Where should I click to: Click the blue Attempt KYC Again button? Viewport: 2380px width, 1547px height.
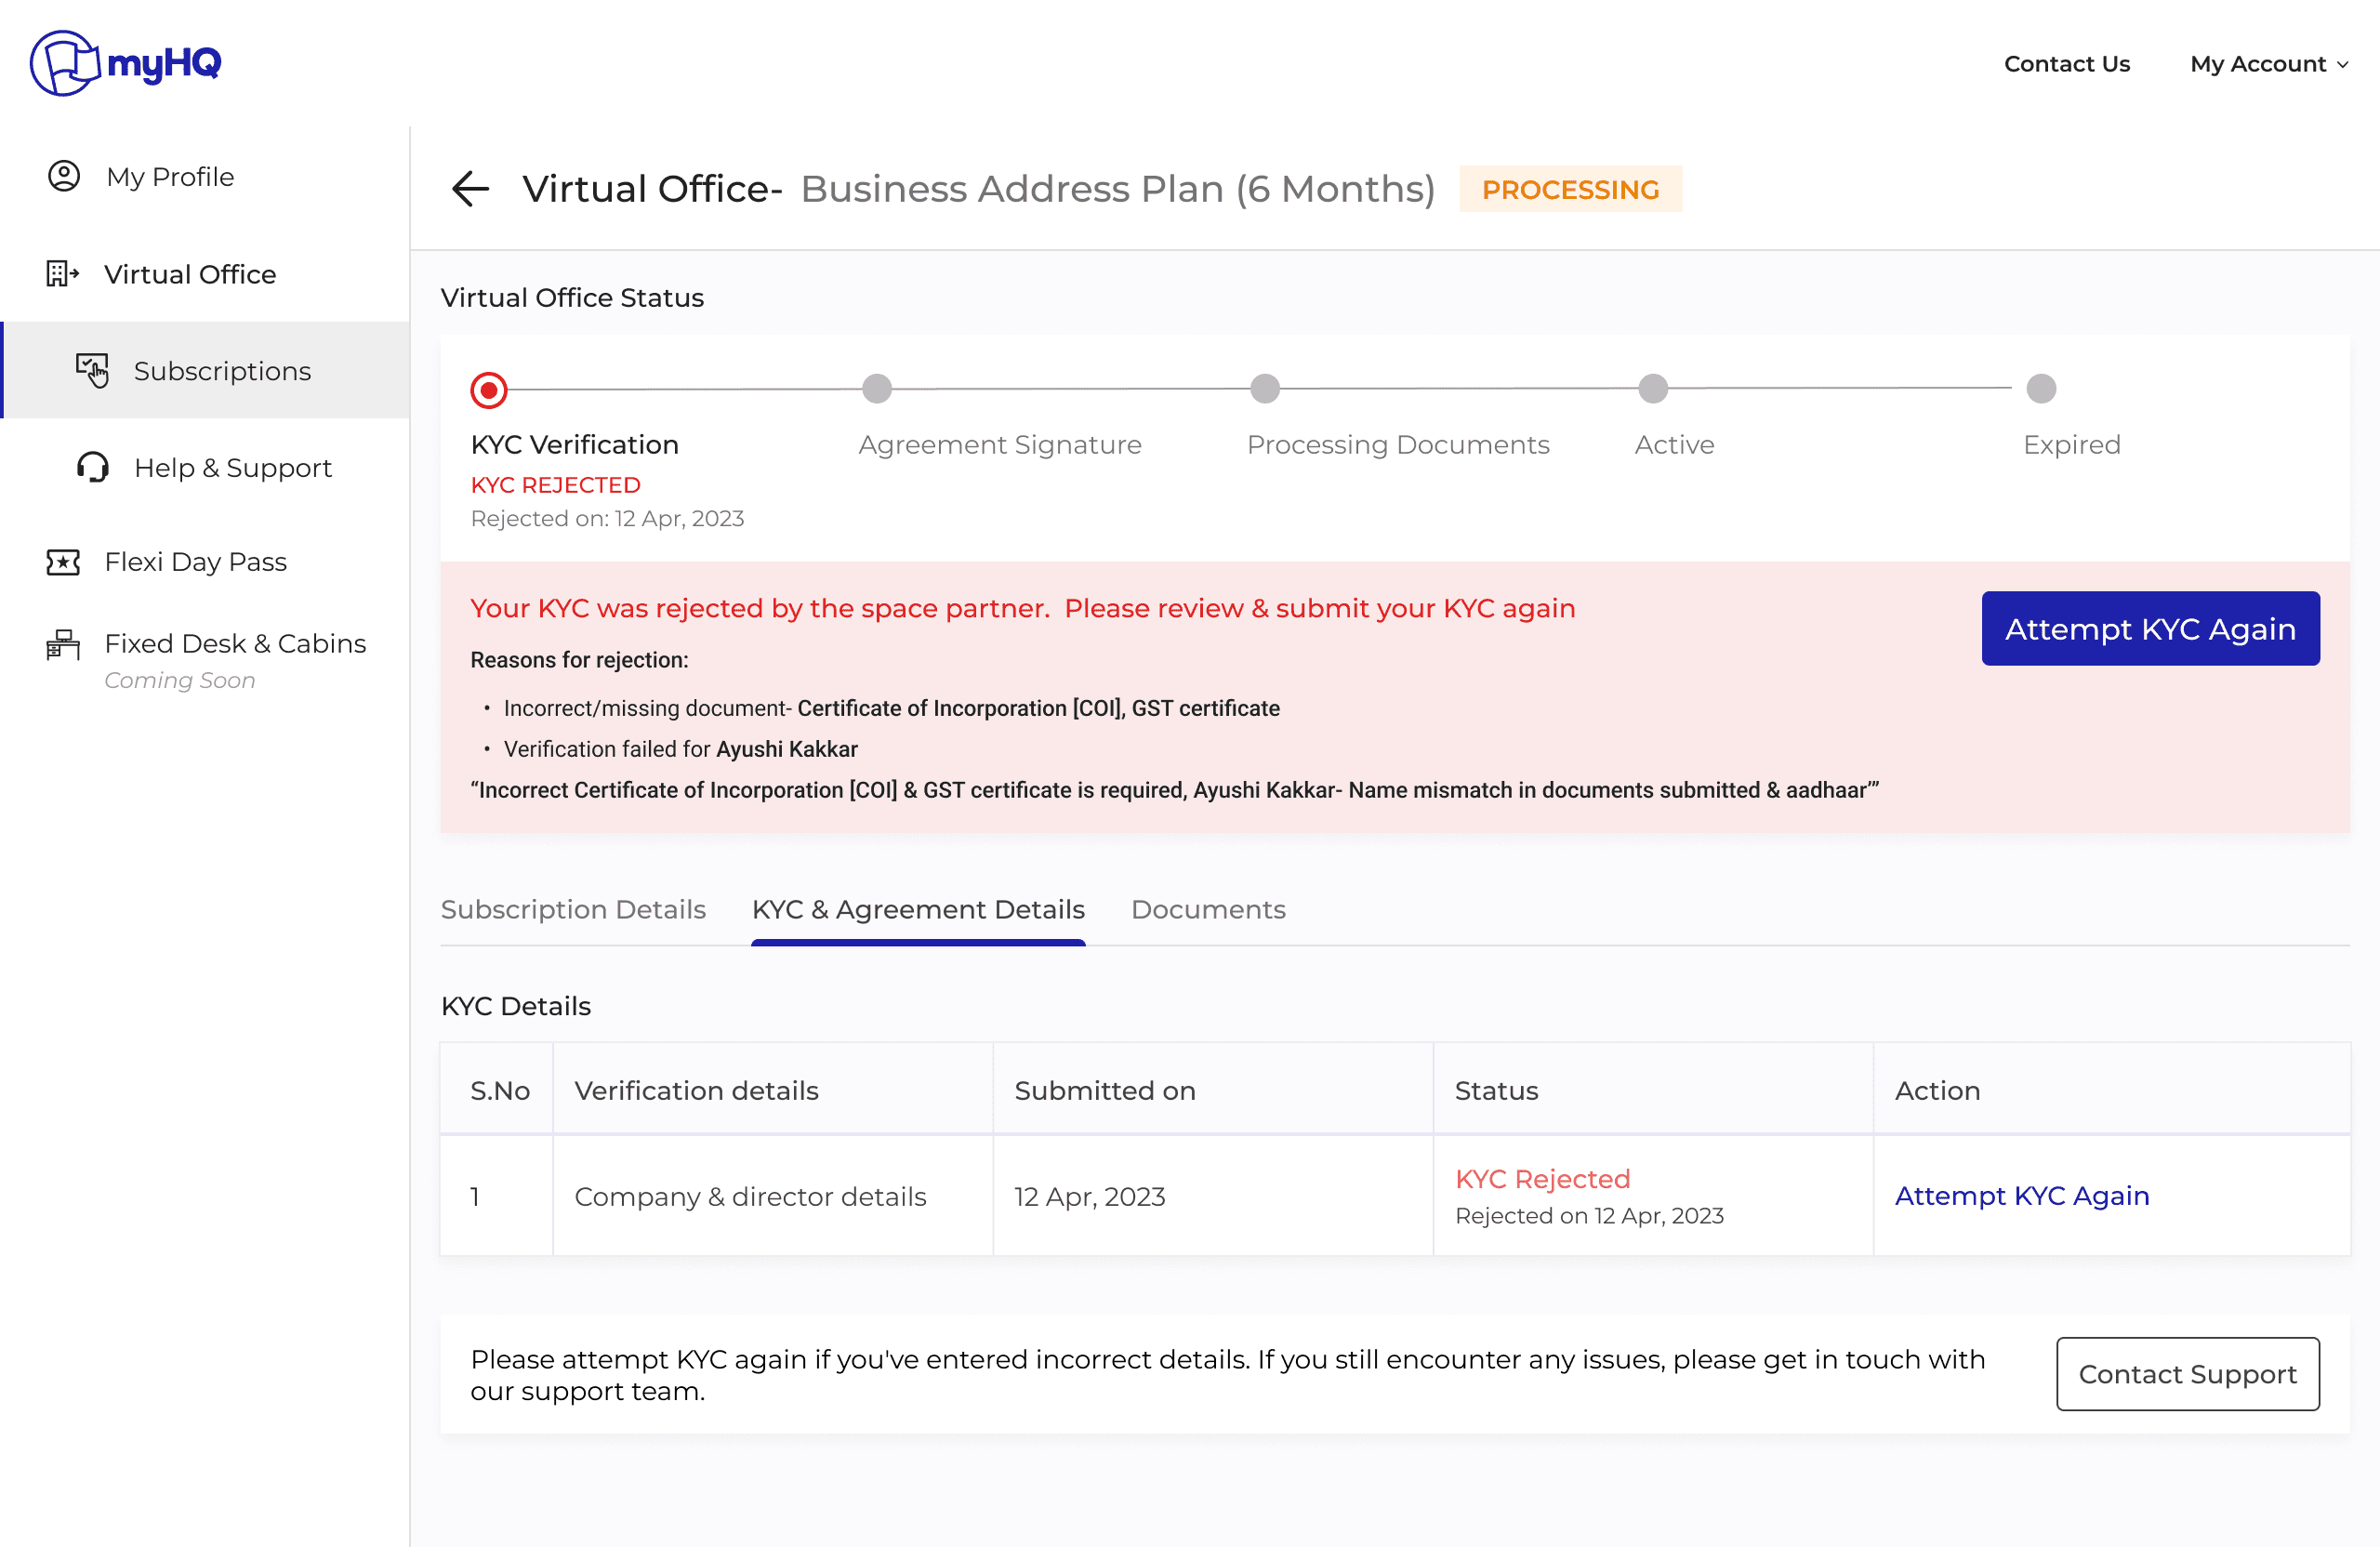coord(2150,628)
